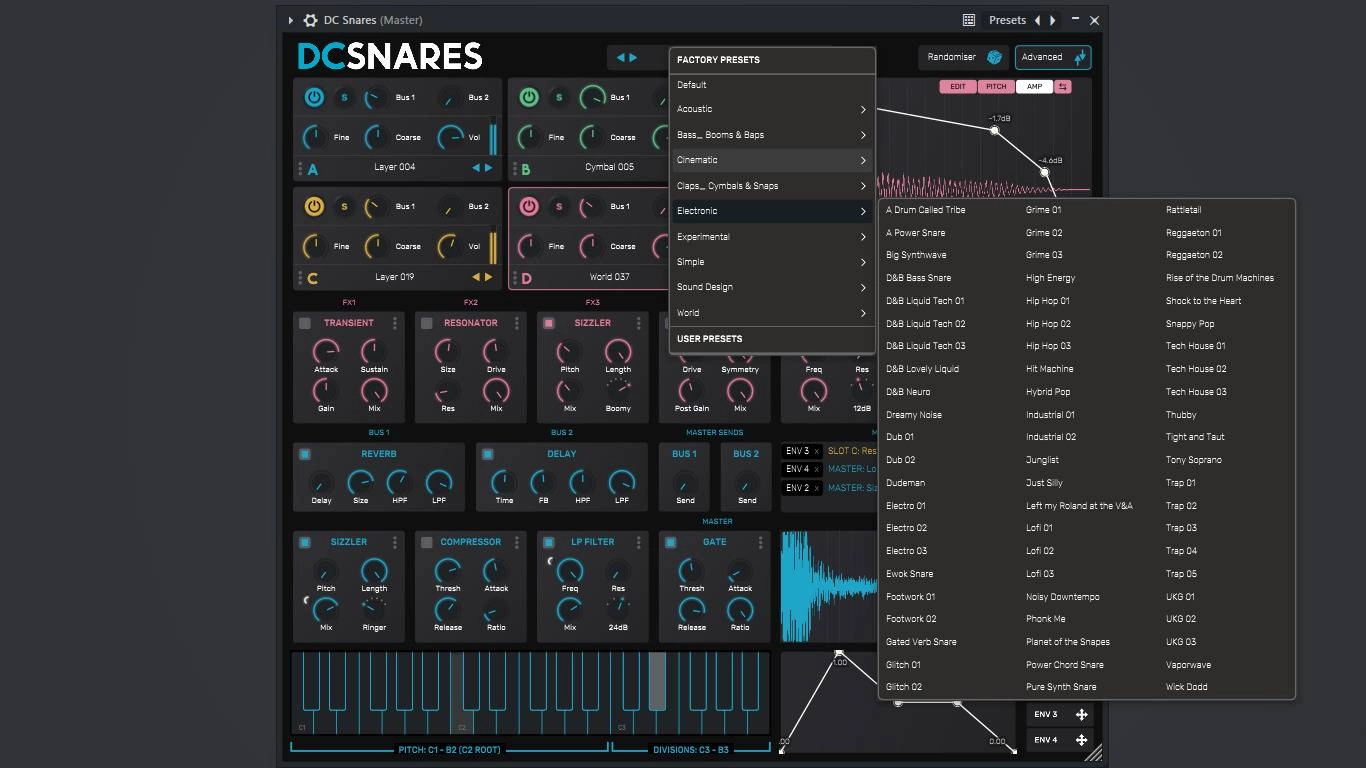
Task: Open the Presets button in title bar
Action: (1007, 20)
